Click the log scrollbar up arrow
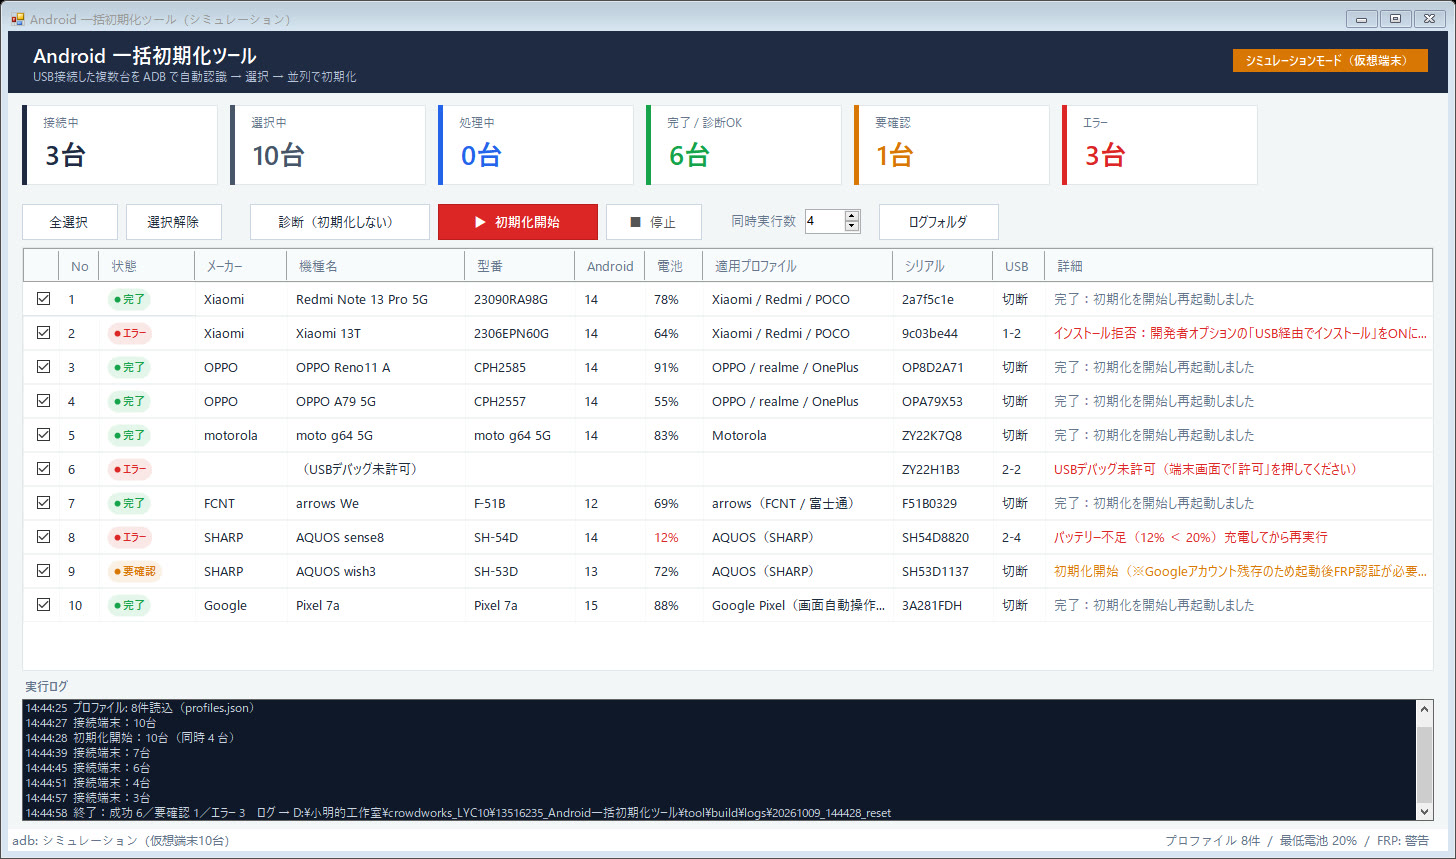Viewport: 1456px width, 859px height. coord(1424,709)
